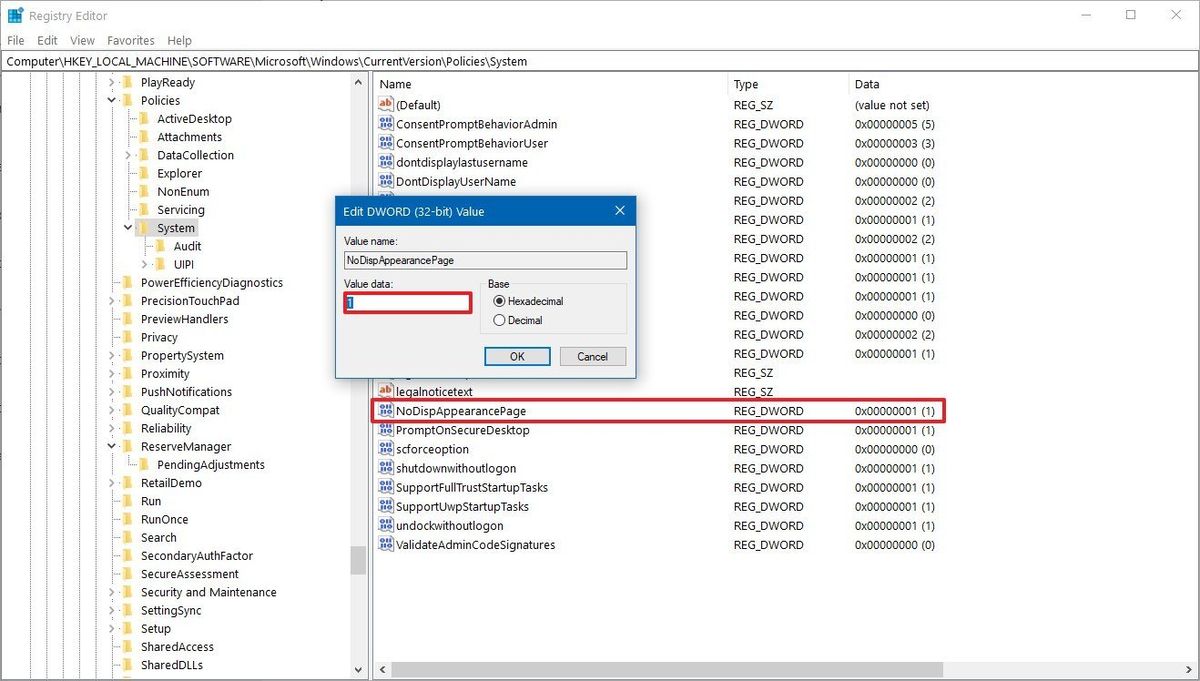Click the ab icon beside legalnoticetext
1200x681 pixels.
coord(385,391)
